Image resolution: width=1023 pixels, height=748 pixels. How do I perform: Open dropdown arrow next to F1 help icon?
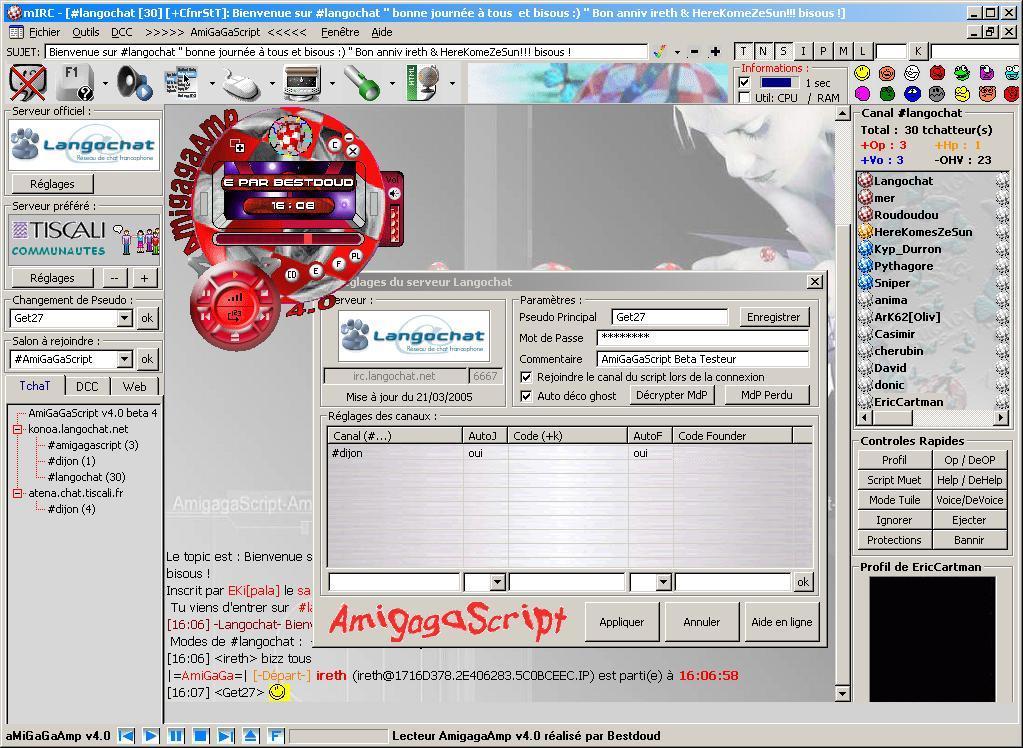pyautogui.click(x=105, y=84)
